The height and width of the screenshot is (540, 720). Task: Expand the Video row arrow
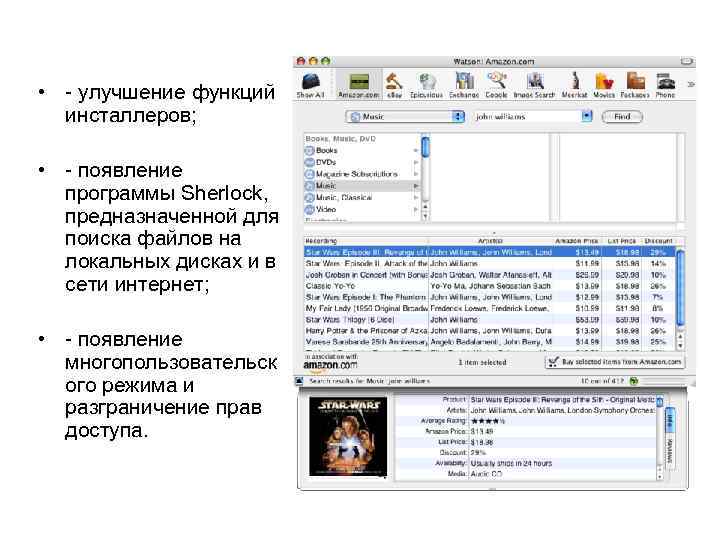416,209
